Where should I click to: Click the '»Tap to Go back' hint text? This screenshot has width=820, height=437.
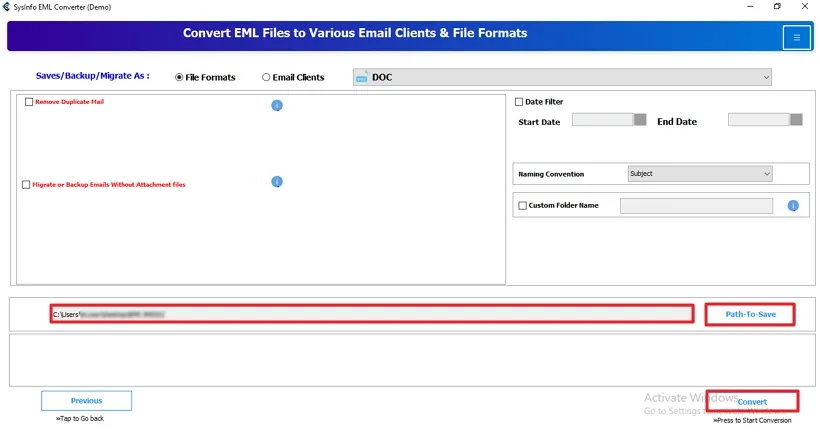(80, 419)
